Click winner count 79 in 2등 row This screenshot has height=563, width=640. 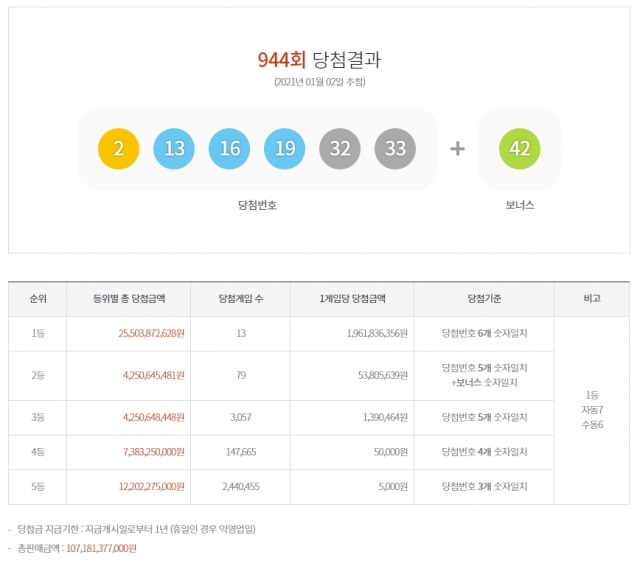pos(241,375)
